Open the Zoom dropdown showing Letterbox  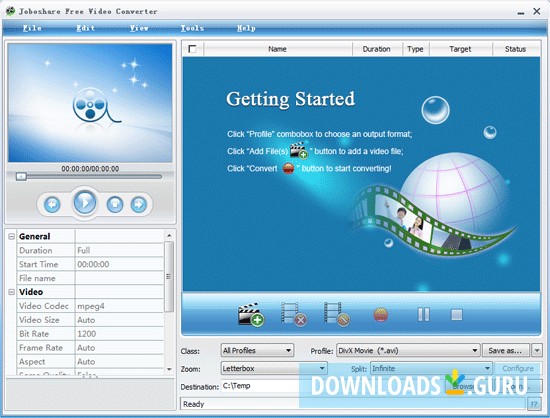click(x=274, y=369)
